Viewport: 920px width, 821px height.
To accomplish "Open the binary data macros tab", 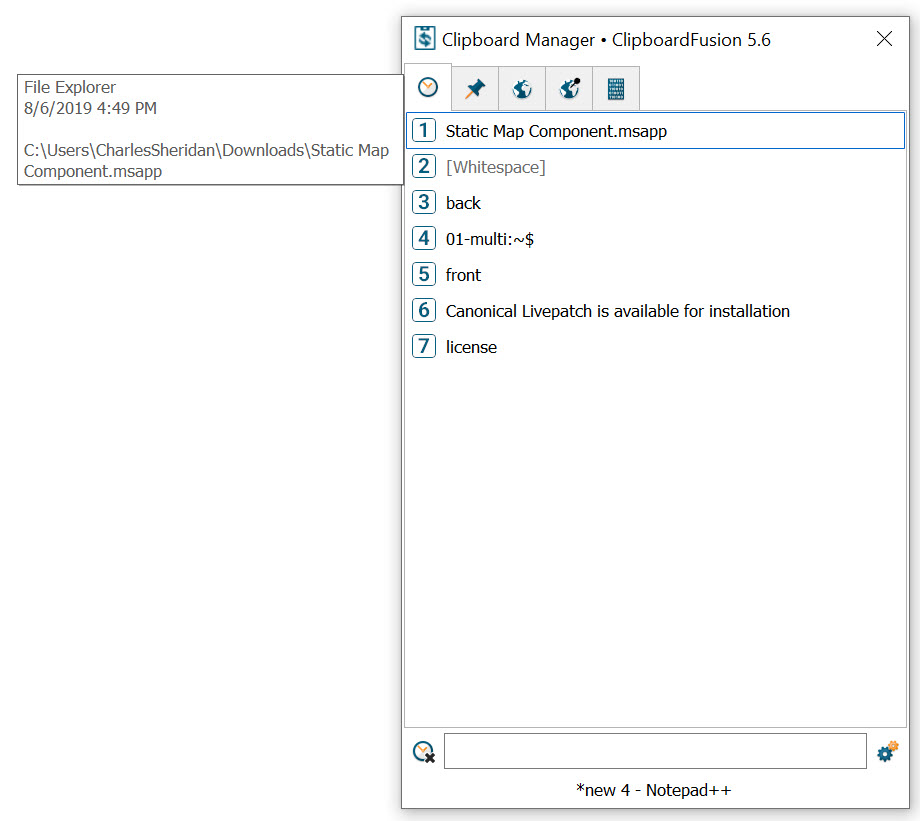I will pos(616,89).
